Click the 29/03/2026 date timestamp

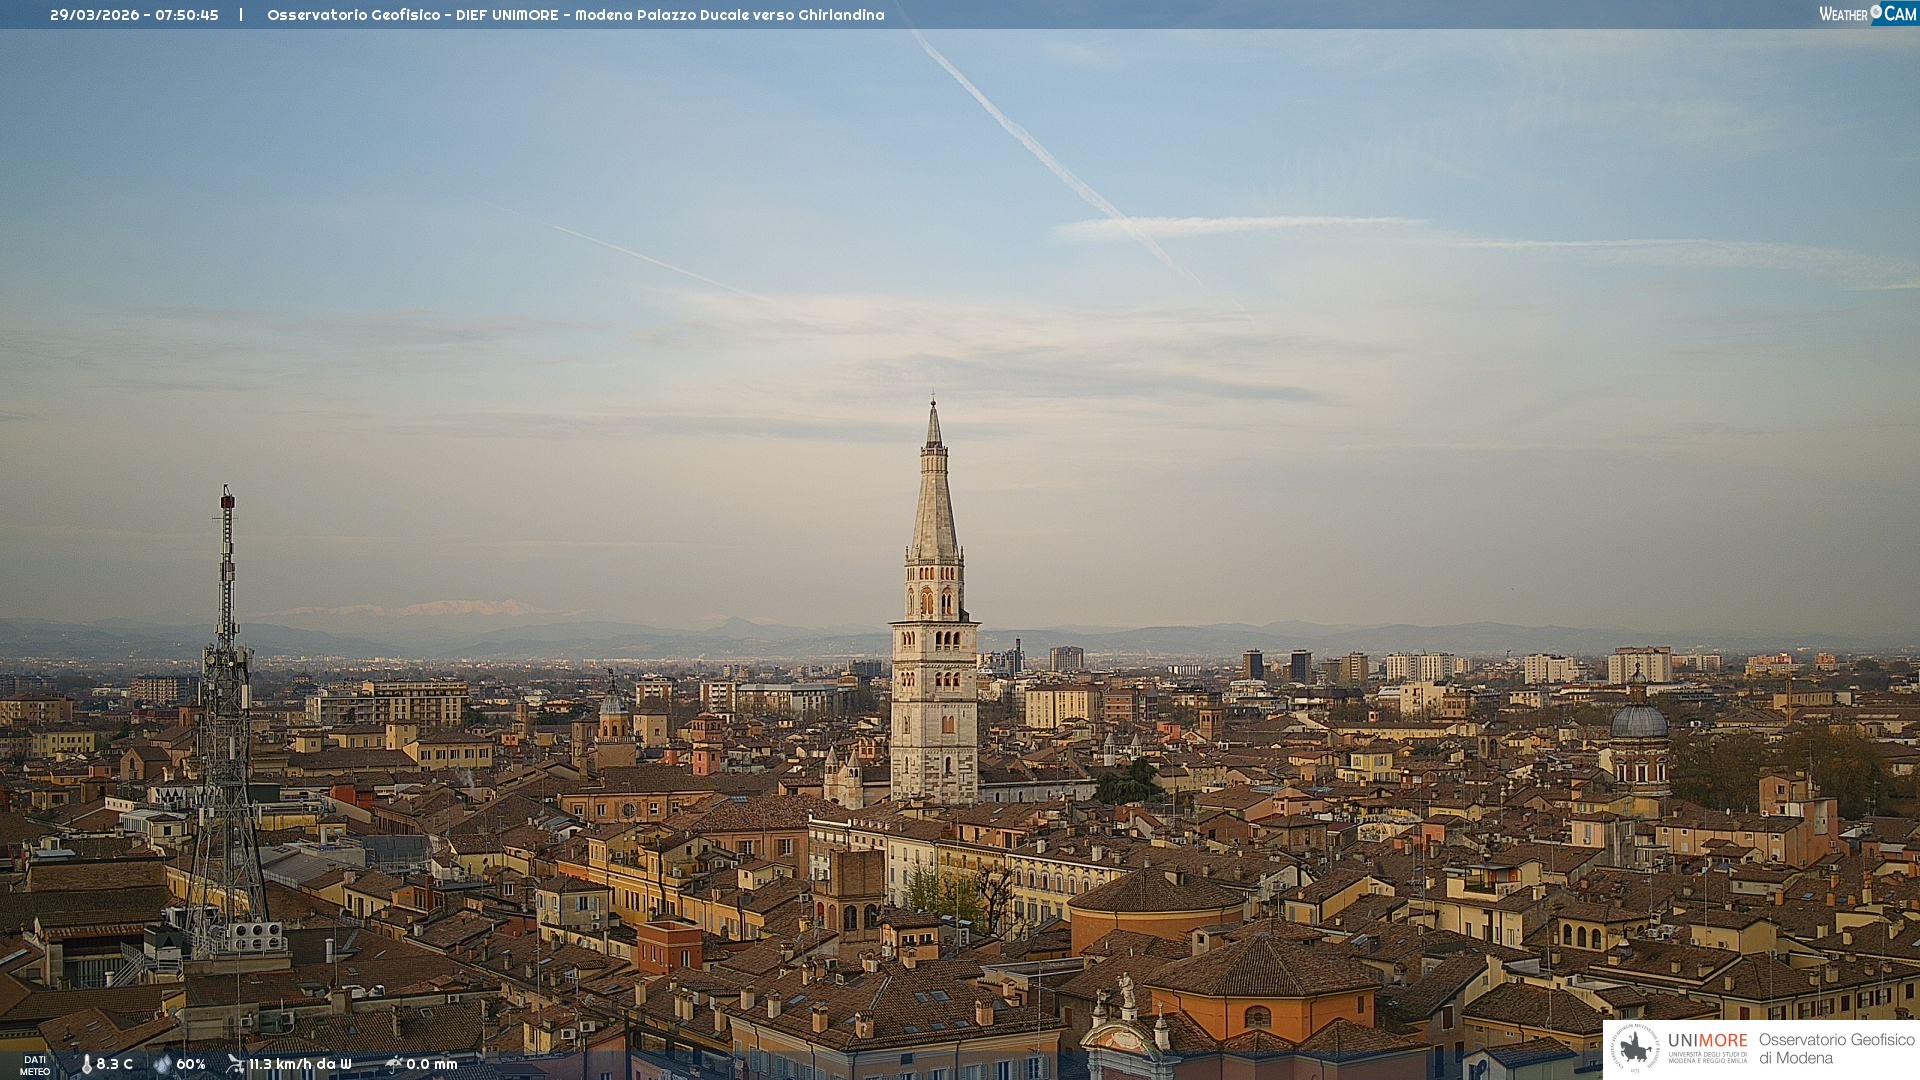[95, 15]
